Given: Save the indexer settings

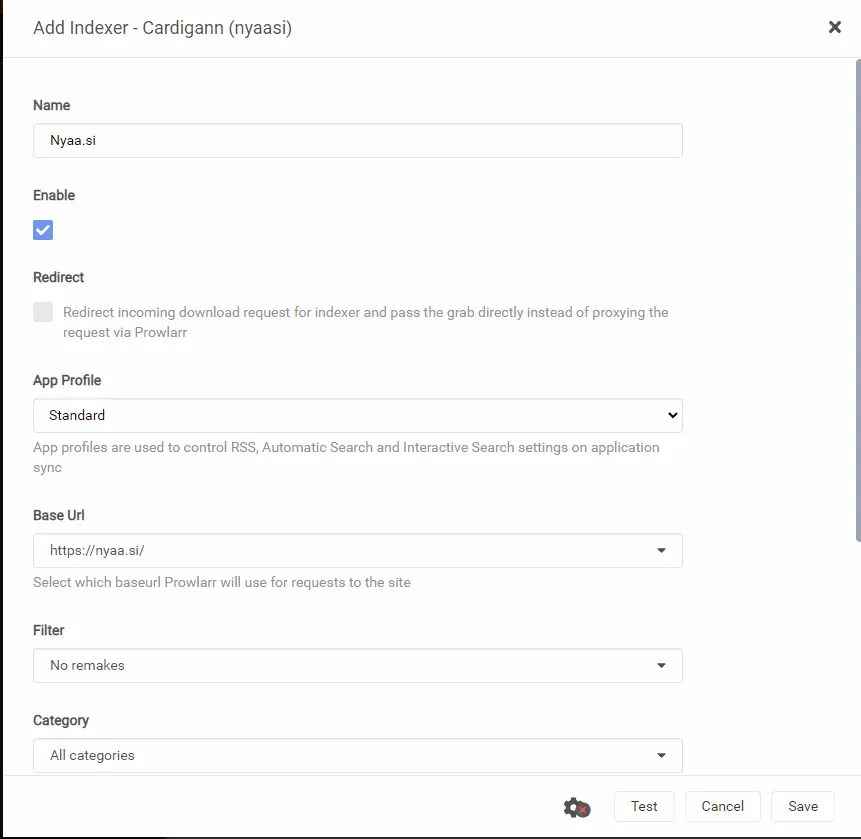Looking at the screenshot, I should 803,806.
